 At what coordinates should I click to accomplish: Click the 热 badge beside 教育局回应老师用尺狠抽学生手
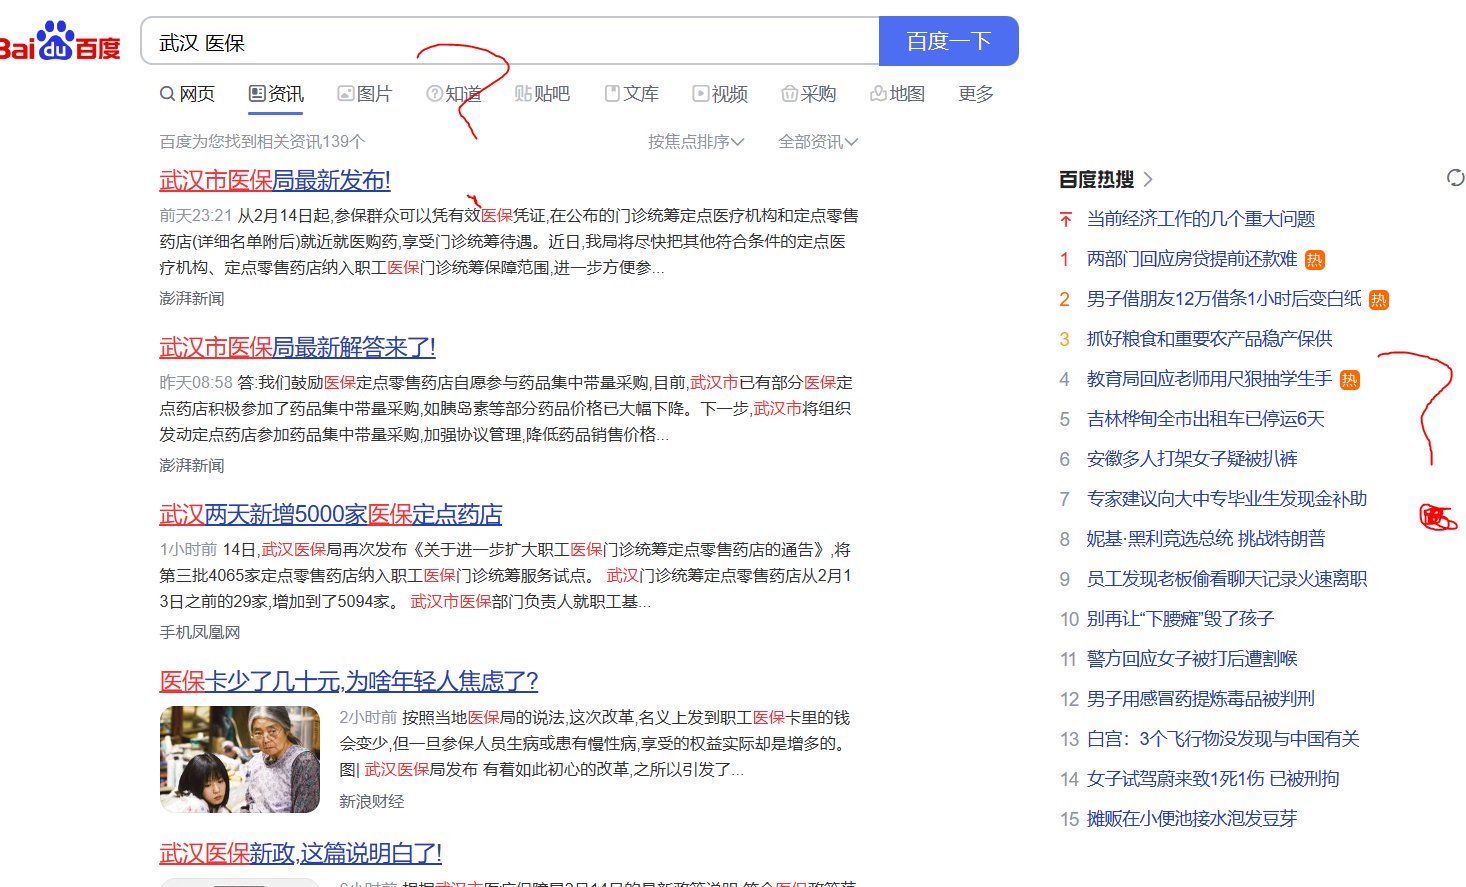click(x=1350, y=380)
